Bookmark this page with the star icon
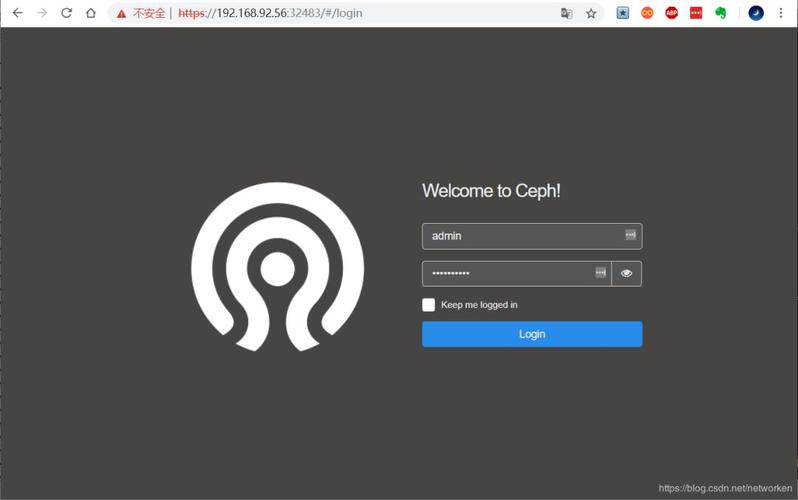This screenshot has height=500, width=798. click(591, 14)
